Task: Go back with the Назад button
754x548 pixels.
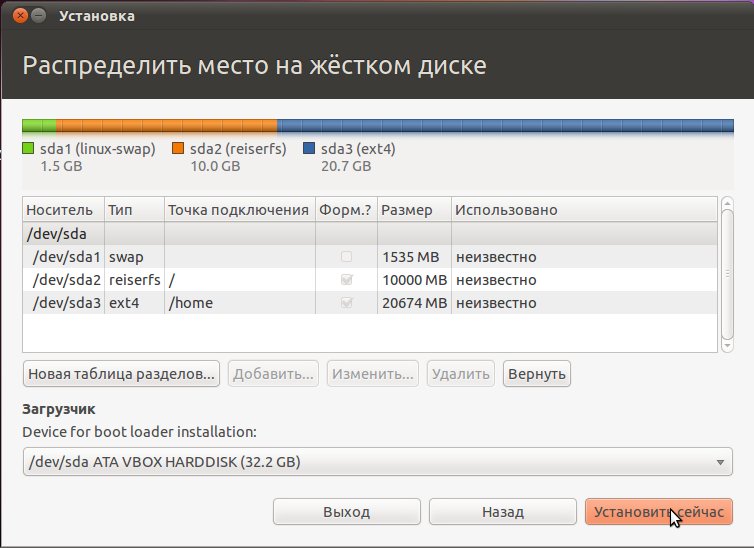Action: (x=503, y=511)
